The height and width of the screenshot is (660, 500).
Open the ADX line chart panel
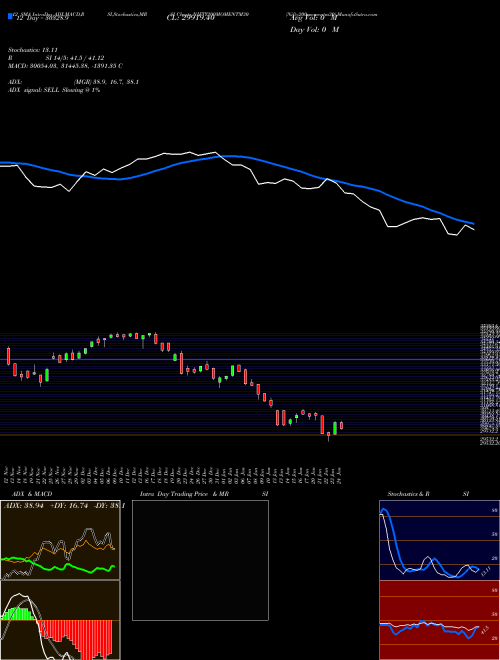(60, 540)
